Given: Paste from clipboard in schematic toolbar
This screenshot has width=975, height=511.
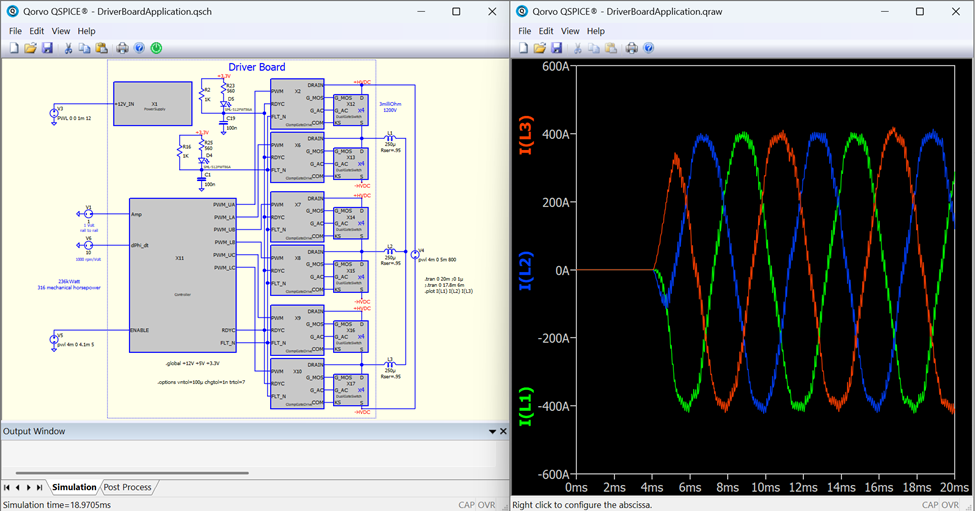Looking at the screenshot, I should (100, 48).
